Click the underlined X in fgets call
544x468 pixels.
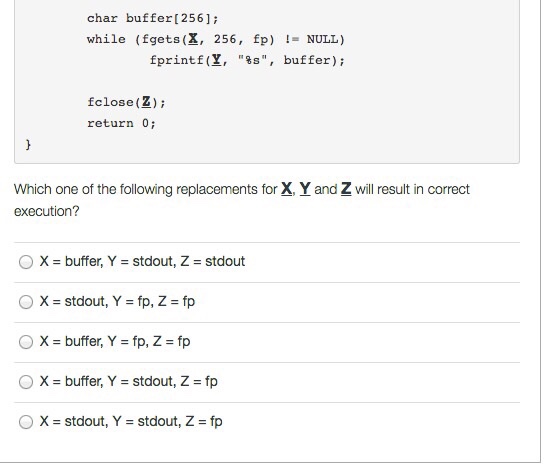[193, 39]
